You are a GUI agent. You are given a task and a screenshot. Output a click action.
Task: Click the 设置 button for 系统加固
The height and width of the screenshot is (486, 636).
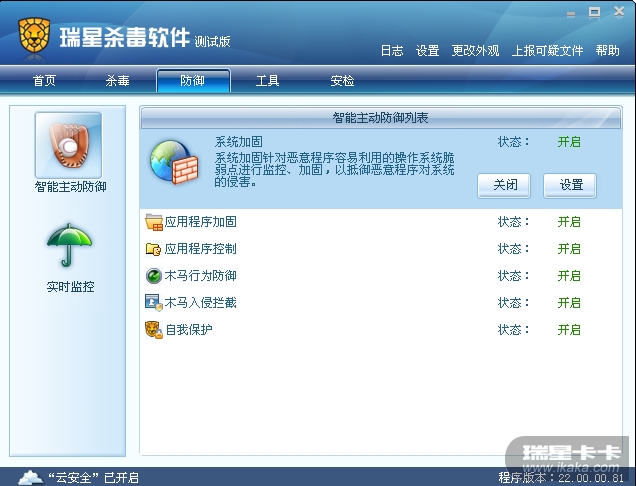570,185
